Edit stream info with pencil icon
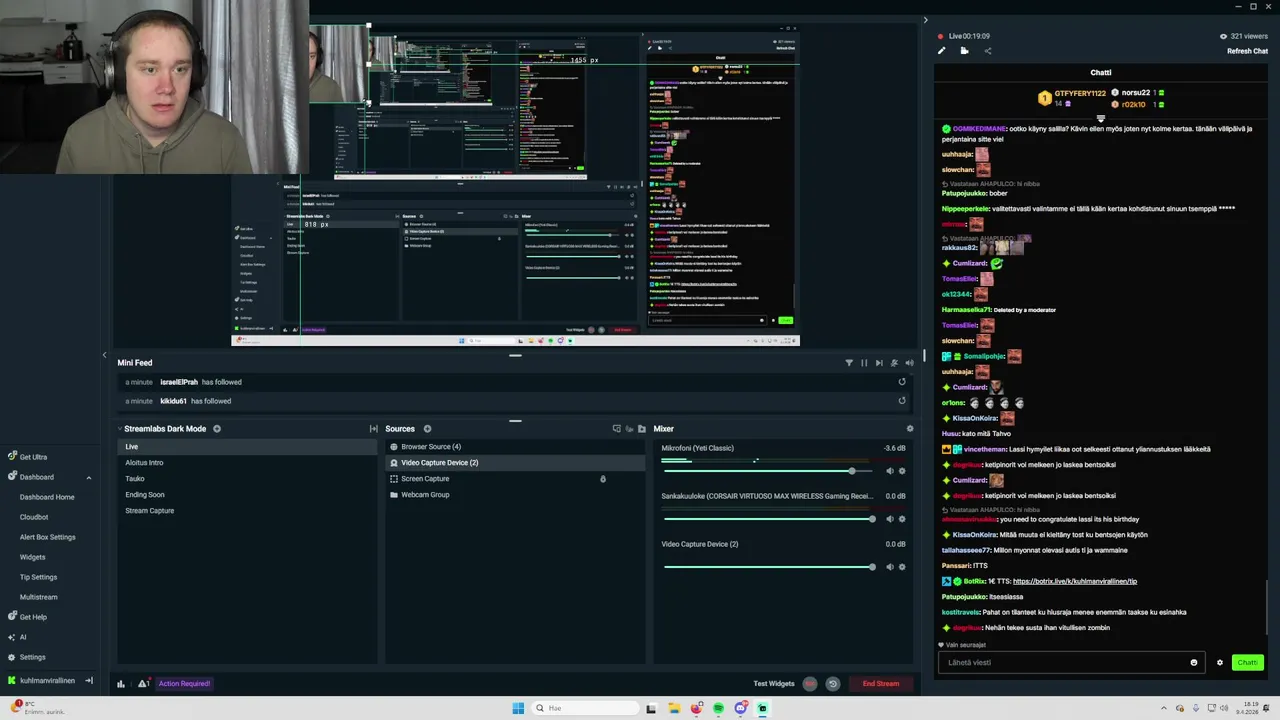 point(941,51)
